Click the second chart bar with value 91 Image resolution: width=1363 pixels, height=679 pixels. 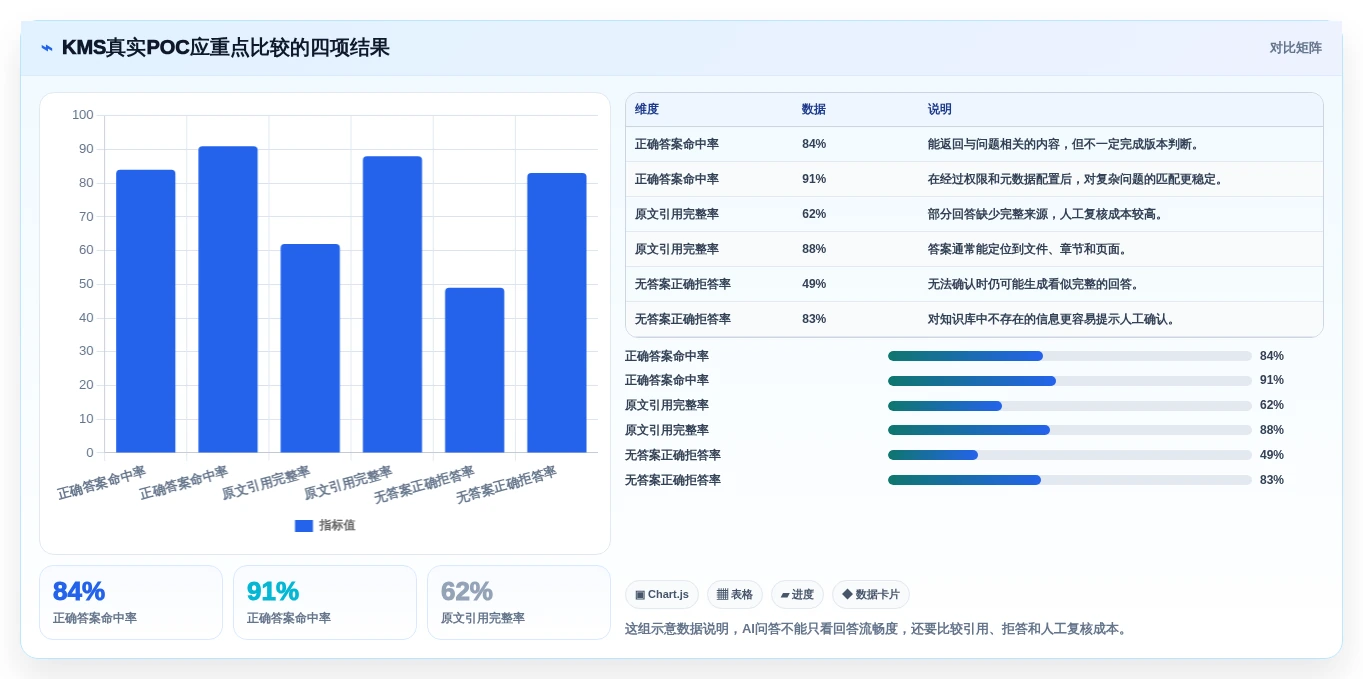click(x=228, y=299)
